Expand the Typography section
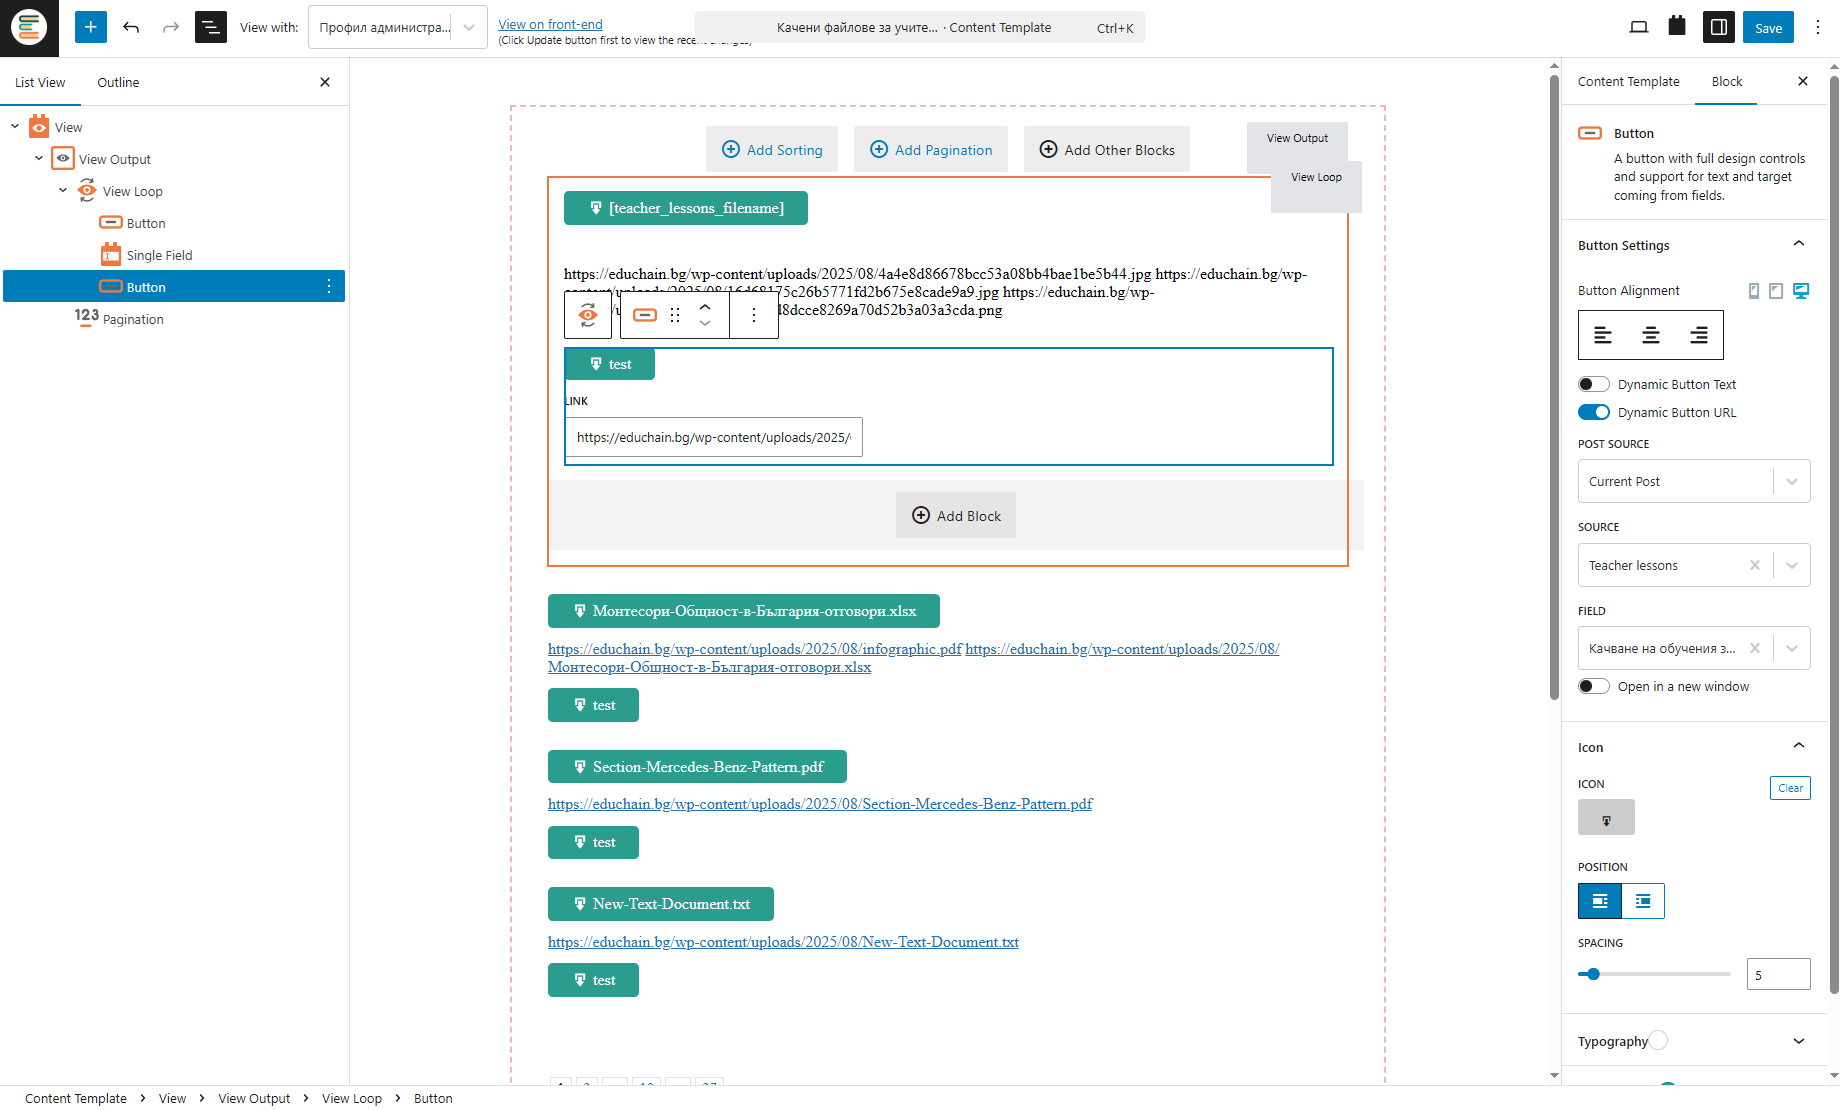Image resolution: width=1840 pixels, height=1110 pixels. (1798, 1041)
